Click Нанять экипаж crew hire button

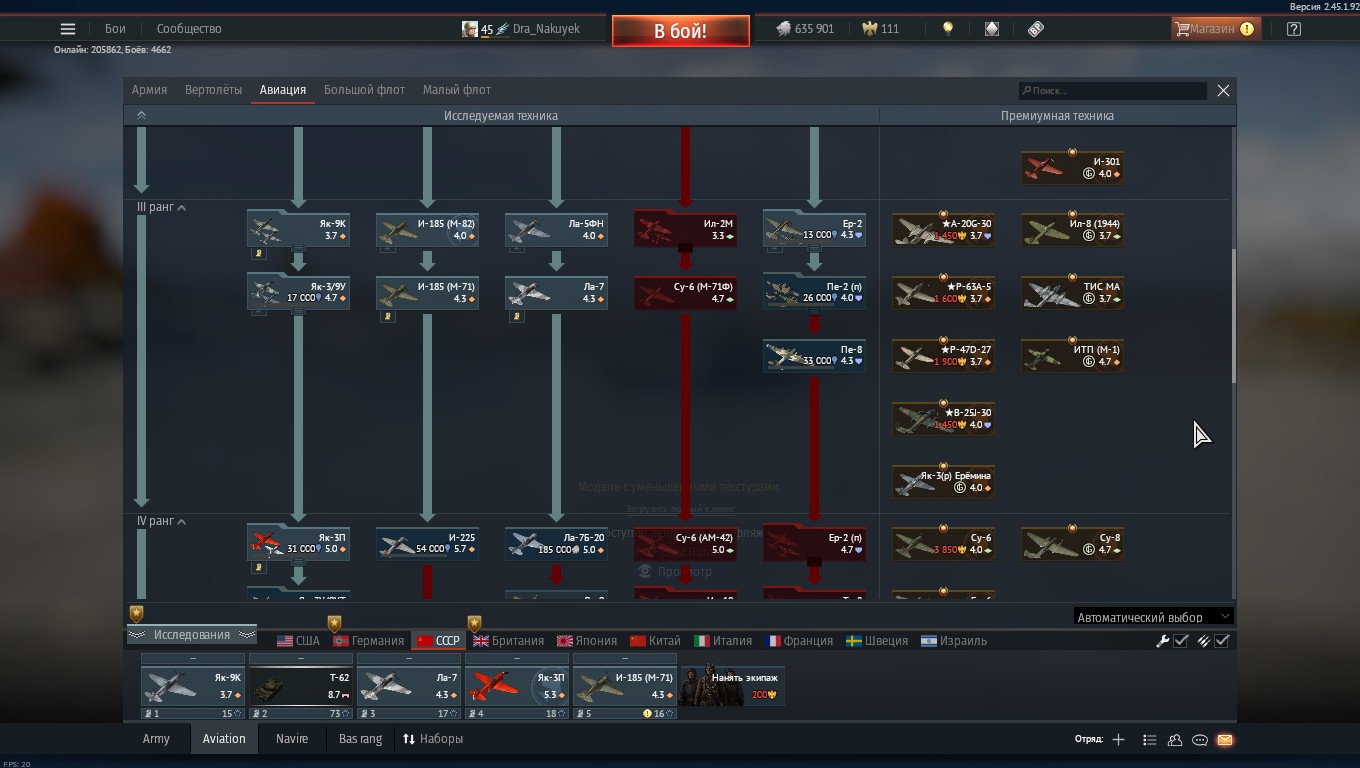(733, 685)
